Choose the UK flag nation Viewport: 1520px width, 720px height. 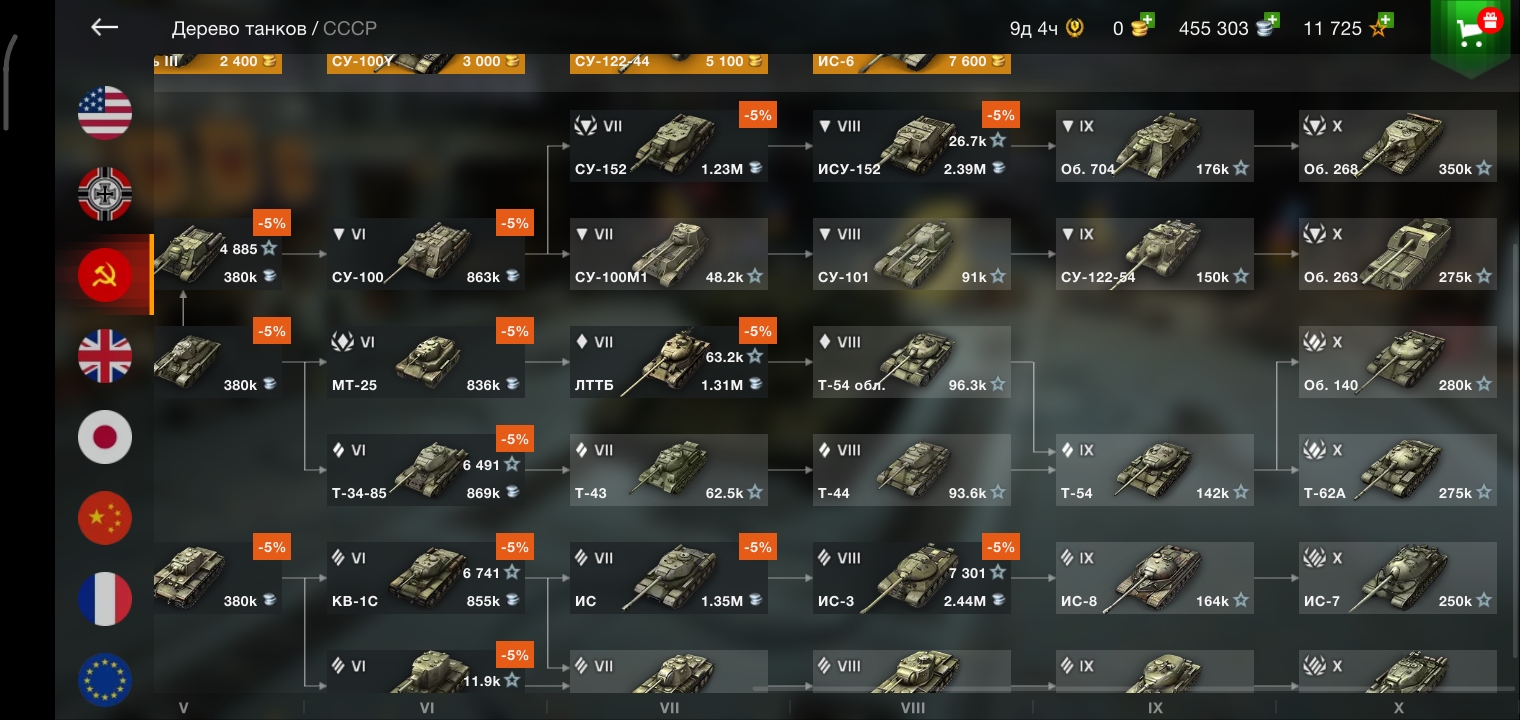click(x=105, y=355)
